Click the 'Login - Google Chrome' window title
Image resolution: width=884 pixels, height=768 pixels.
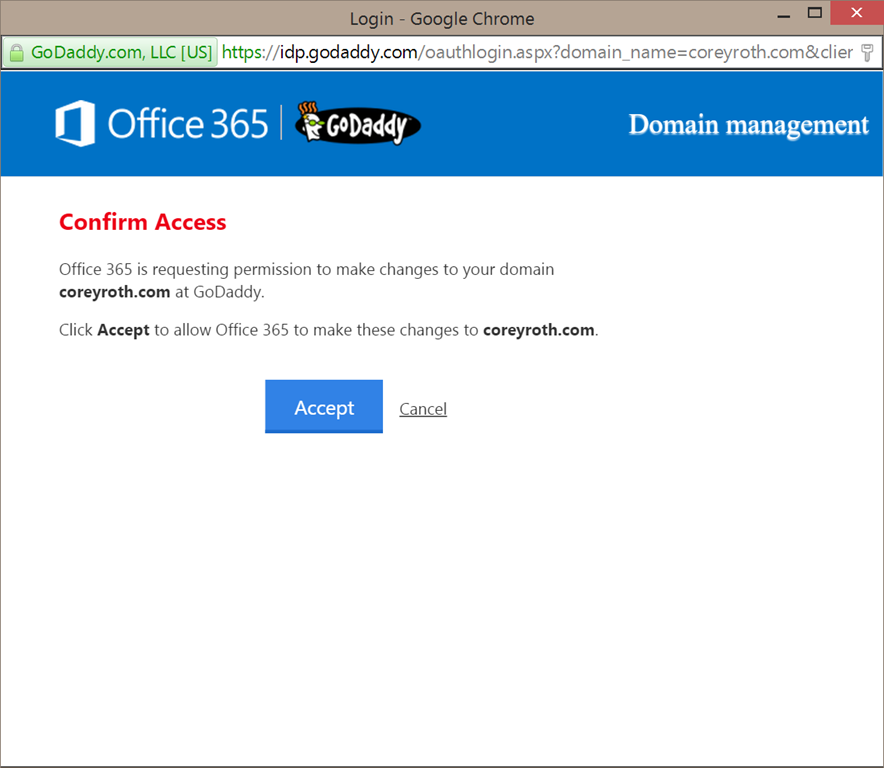click(x=441, y=19)
